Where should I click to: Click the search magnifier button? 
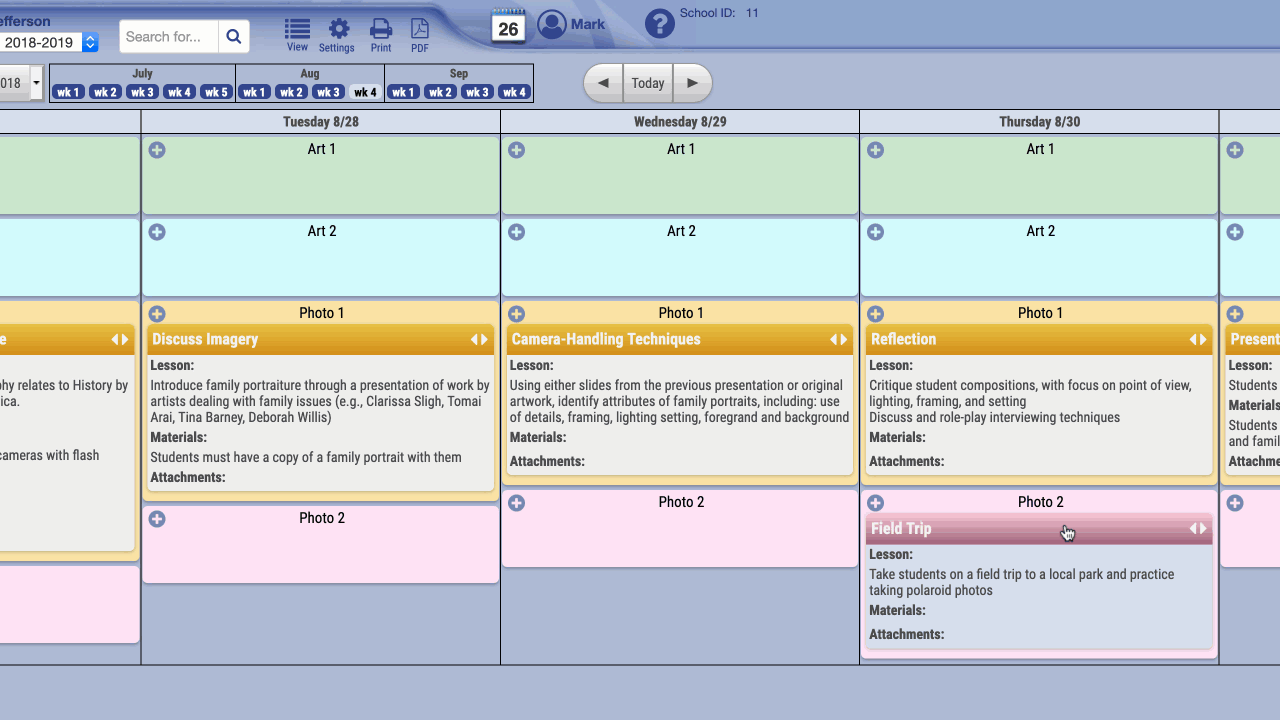[x=234, y=37]
